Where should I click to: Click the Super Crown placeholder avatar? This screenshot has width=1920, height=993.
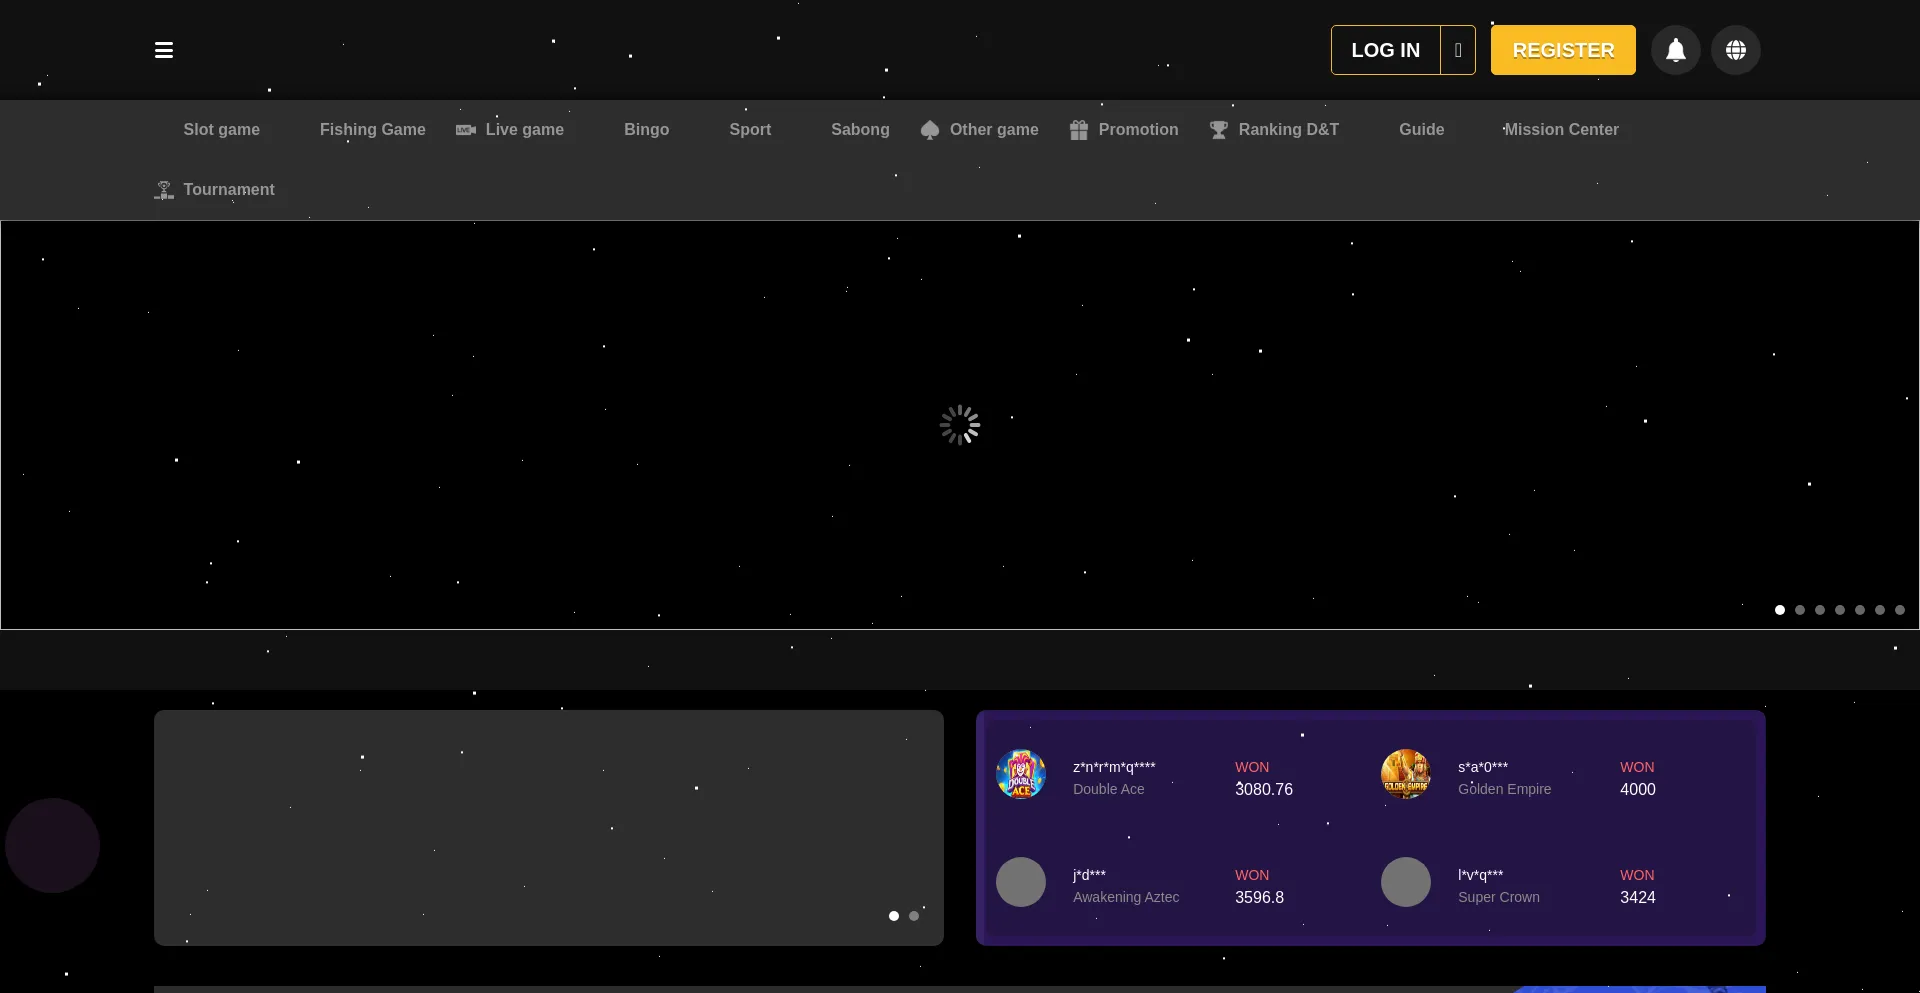click(x=1406, y=882)
